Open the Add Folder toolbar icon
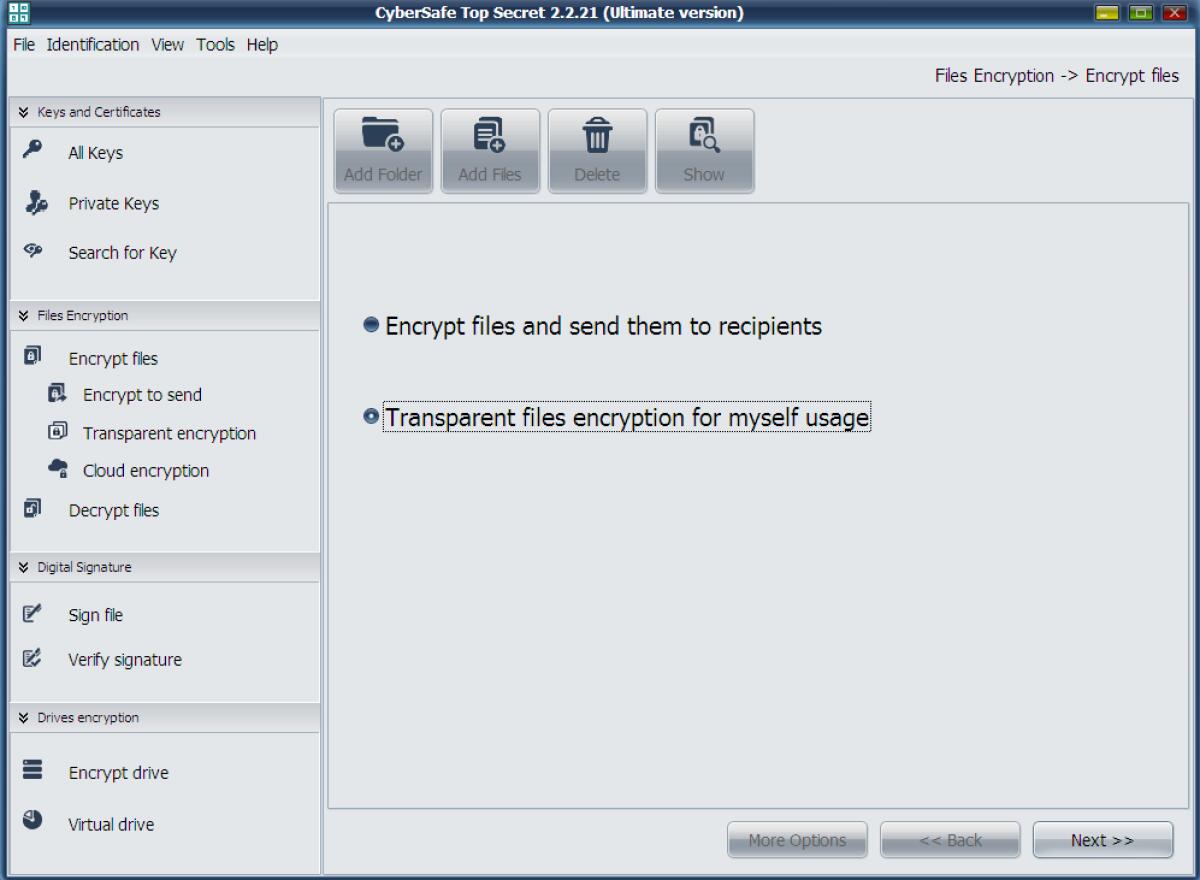 tap(383, 148)
